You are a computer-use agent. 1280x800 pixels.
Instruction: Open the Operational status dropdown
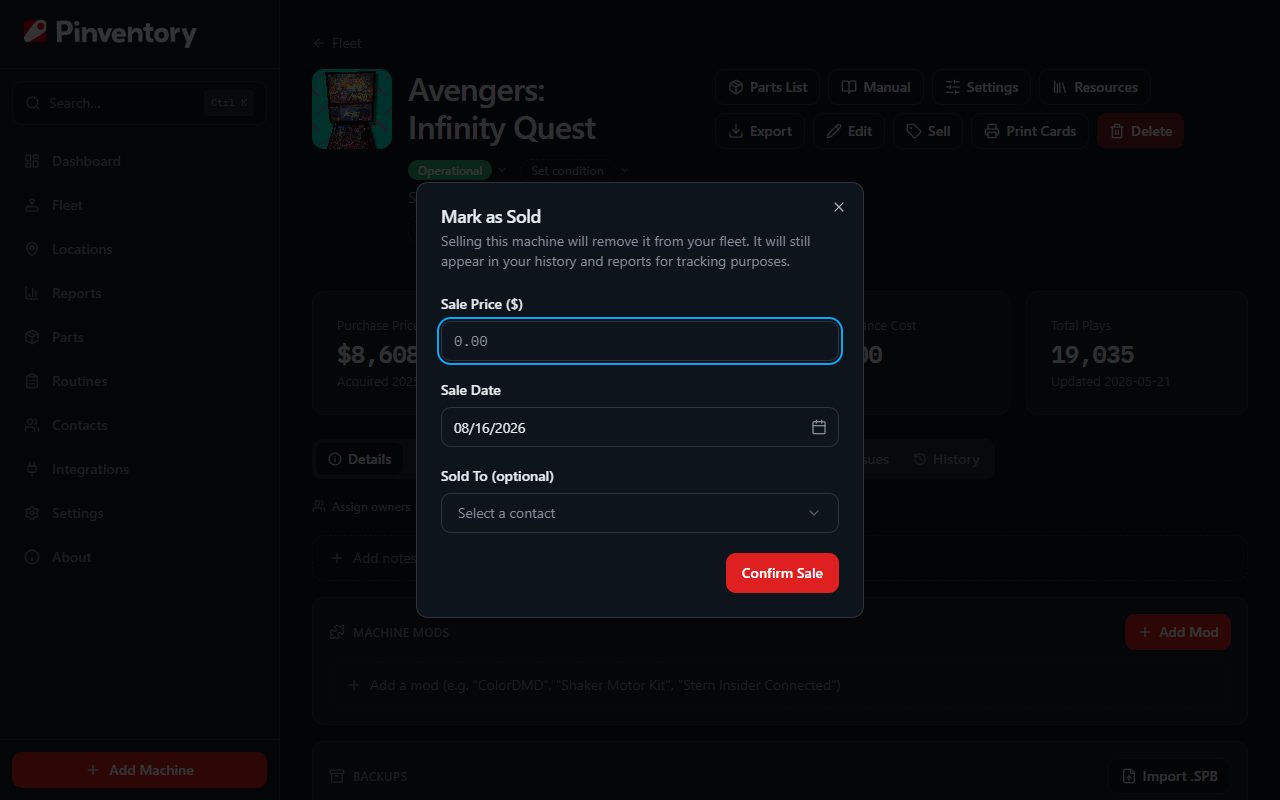pyautogui.click(x=457, y=171)
